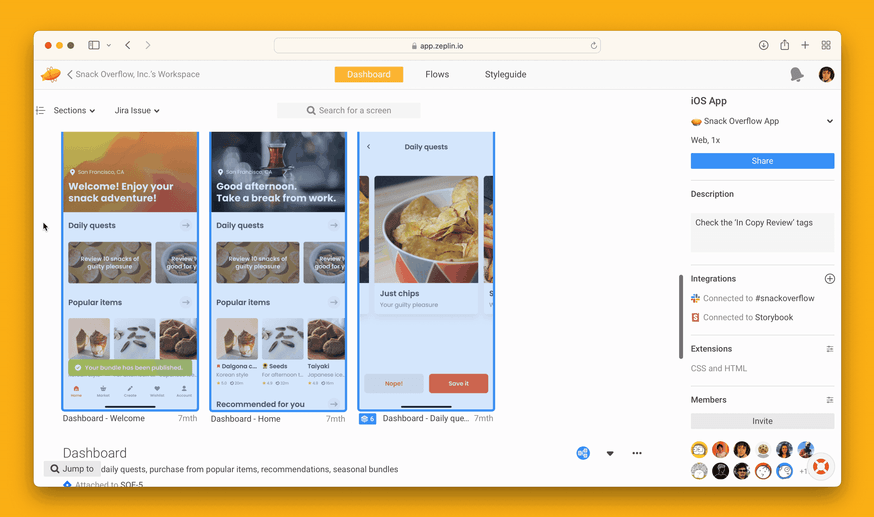The width and height of the screenshot is (874, 517).
Task: Toggle the sections list icon
Action: click(40, 110)
